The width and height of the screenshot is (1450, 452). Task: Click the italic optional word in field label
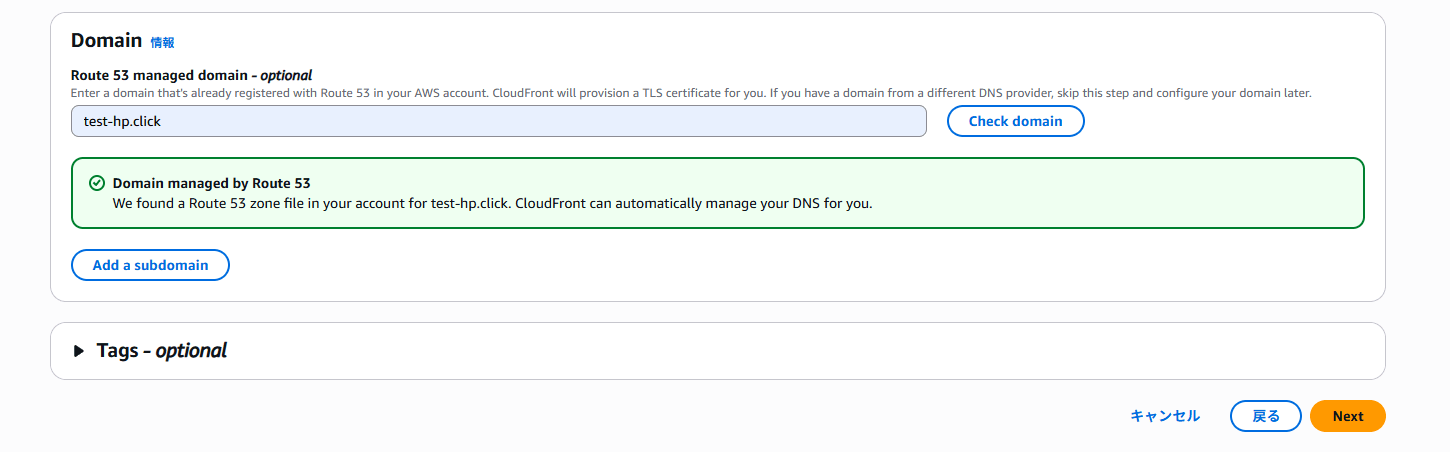point(286,75)
